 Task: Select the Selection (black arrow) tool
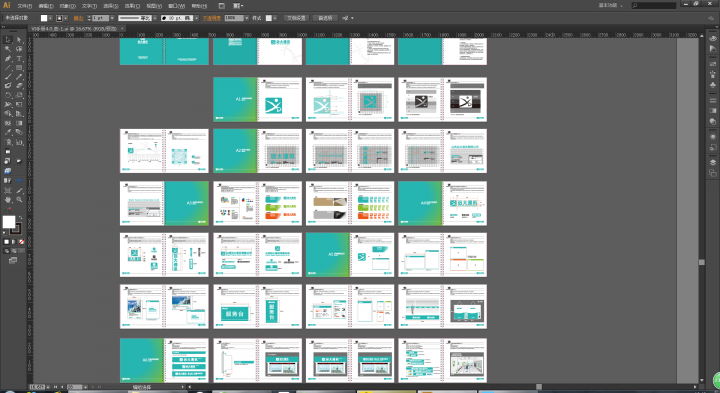pos(8,40)
